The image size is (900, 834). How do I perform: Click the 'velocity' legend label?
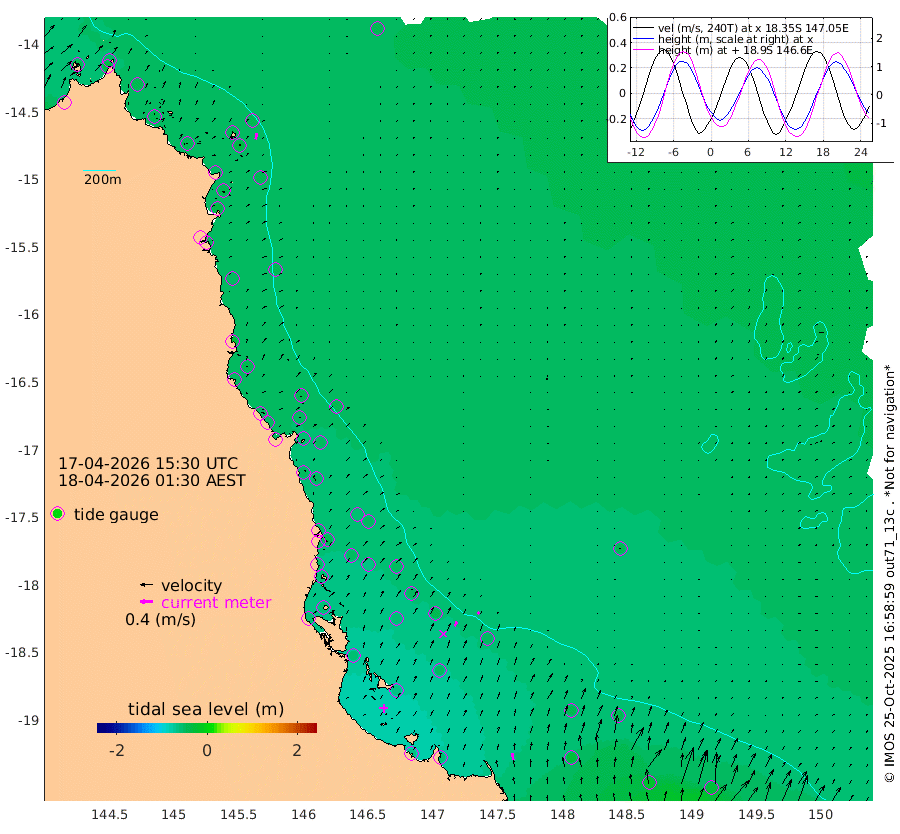click(x=191, y=585)
